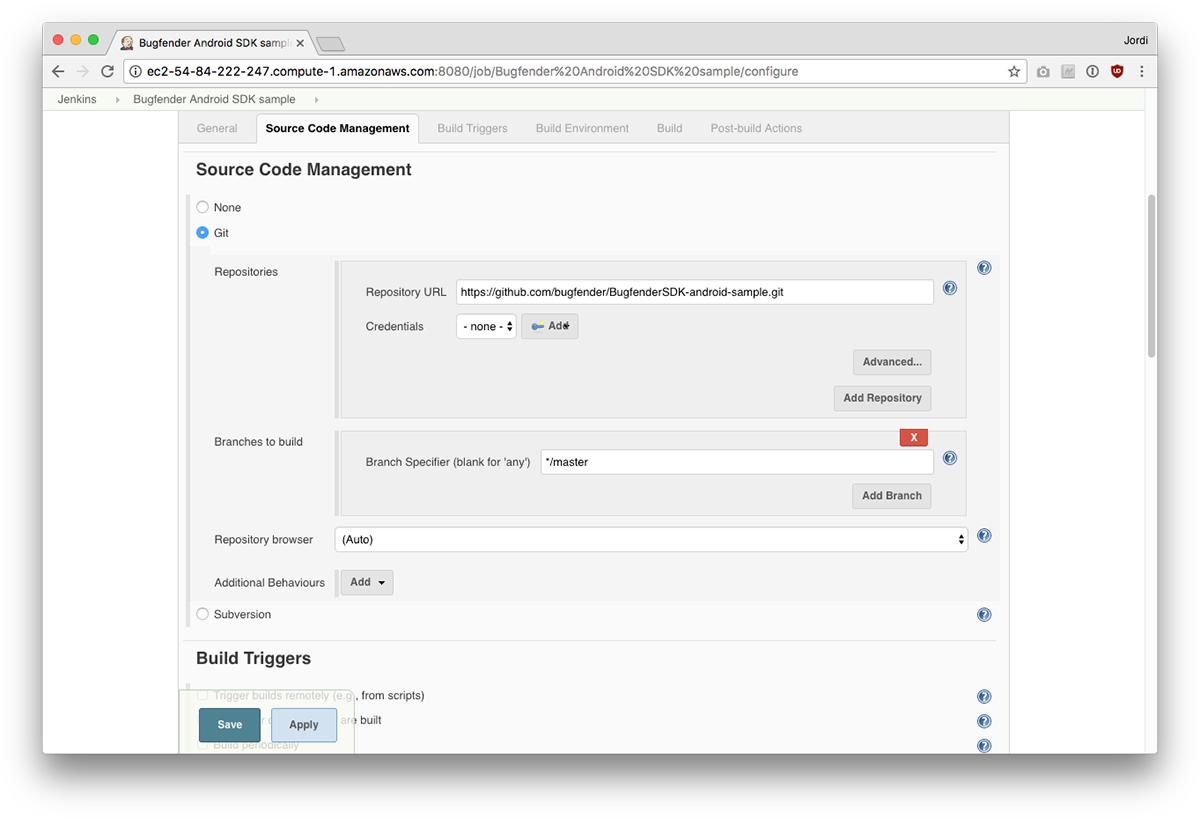
Task: Open help for Repository browser
Action: point(984,536)
